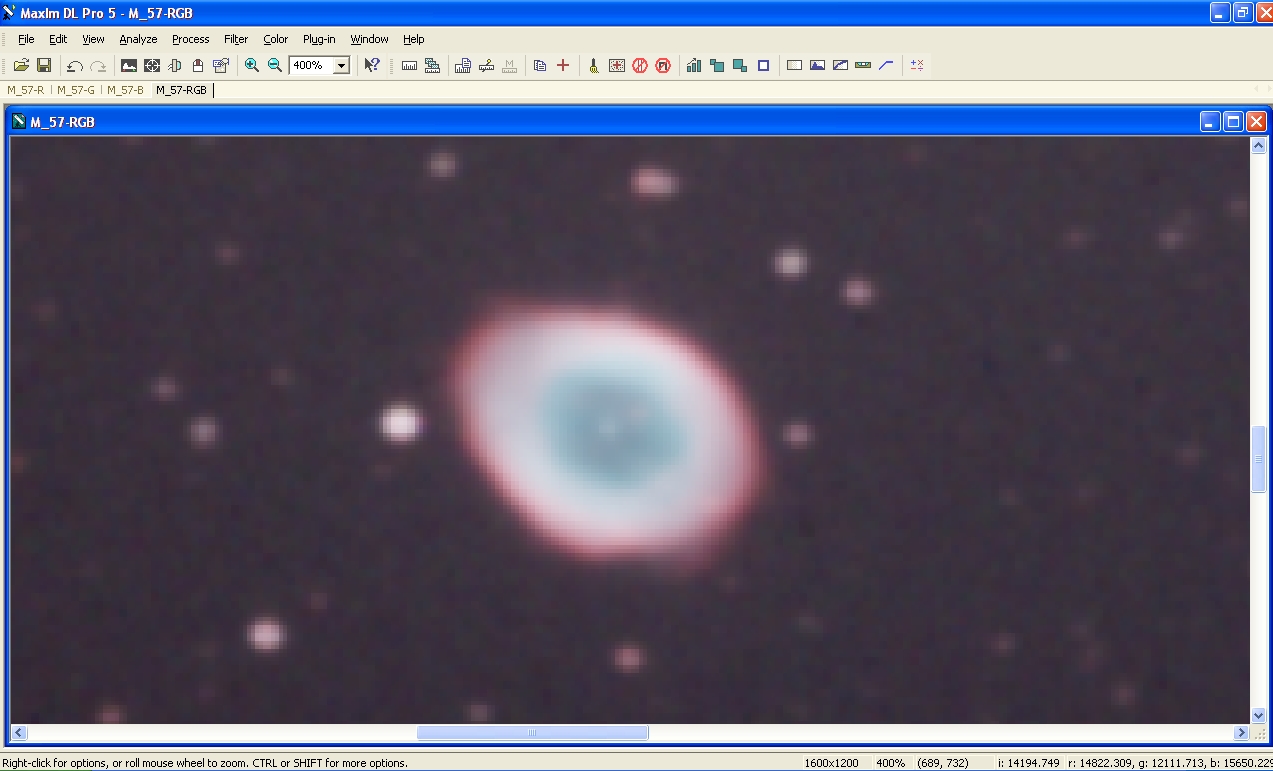Switch to the M_57-B image tab
Screen dimensions: 1273x771
[x=126, y=90]
